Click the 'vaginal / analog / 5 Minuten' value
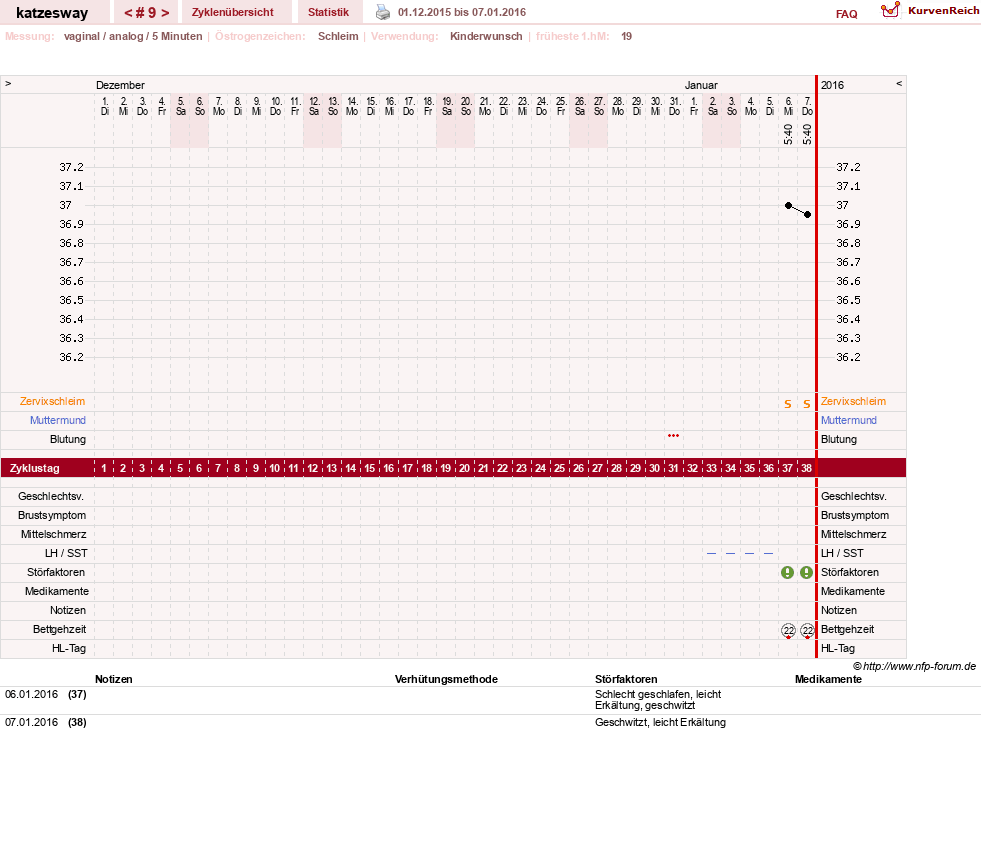The width and height of the screenshot is (981, 852). (x=133, y=36)
